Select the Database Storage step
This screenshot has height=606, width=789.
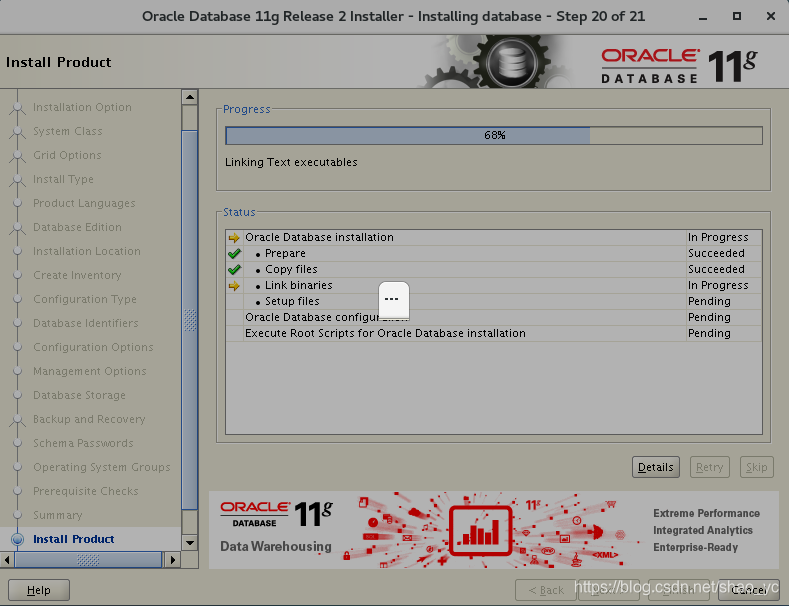click(79, 395)
